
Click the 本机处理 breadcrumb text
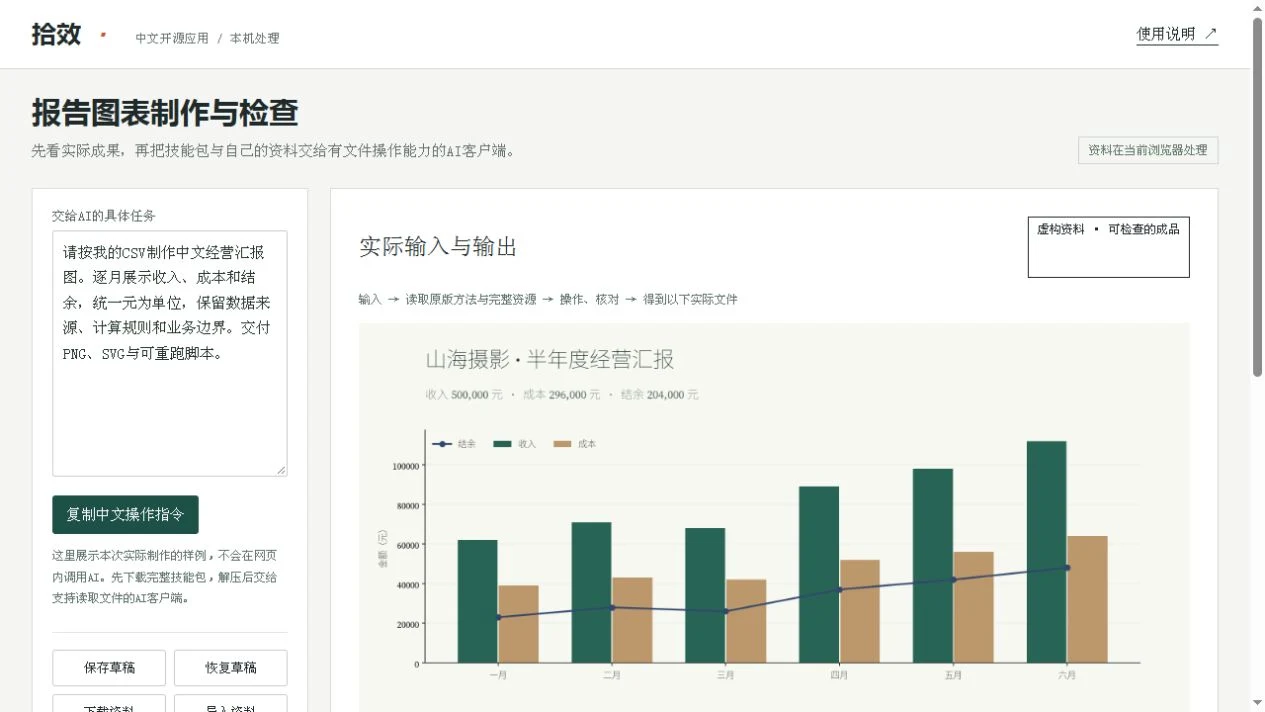coord(255,38)
